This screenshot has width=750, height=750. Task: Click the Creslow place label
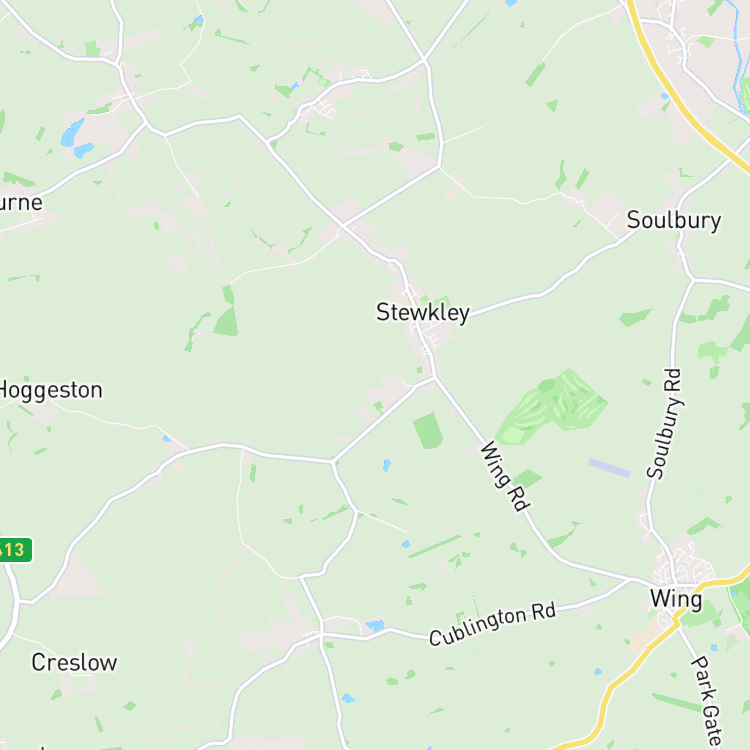pos(74,662)
